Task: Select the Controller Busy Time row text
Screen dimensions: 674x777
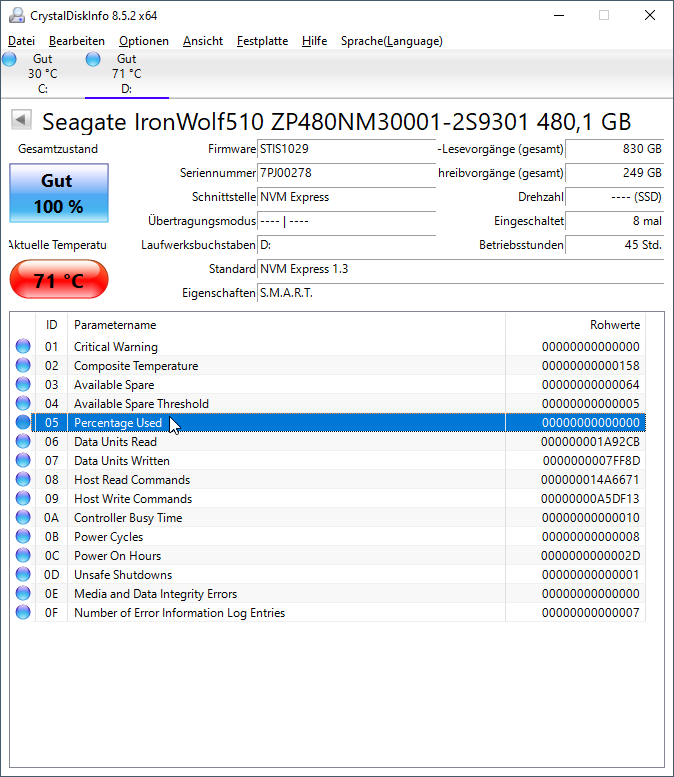Action: coord(128,517)
